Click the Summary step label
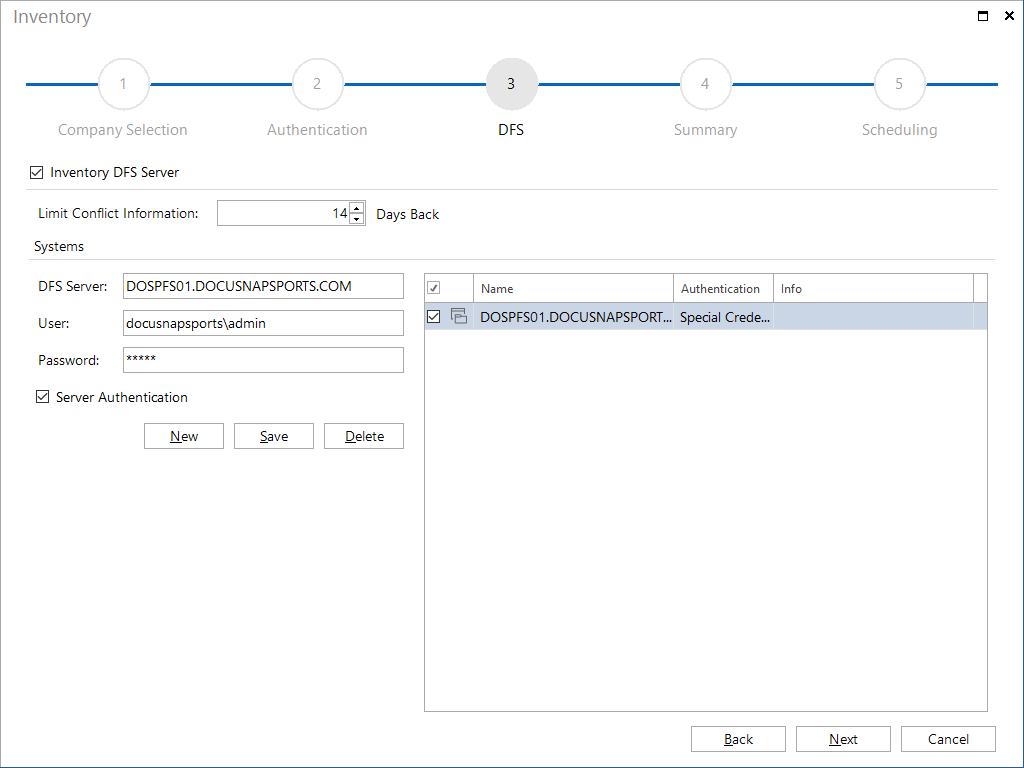The width and height of the screenshot is (1024, 768). (705, 130)
